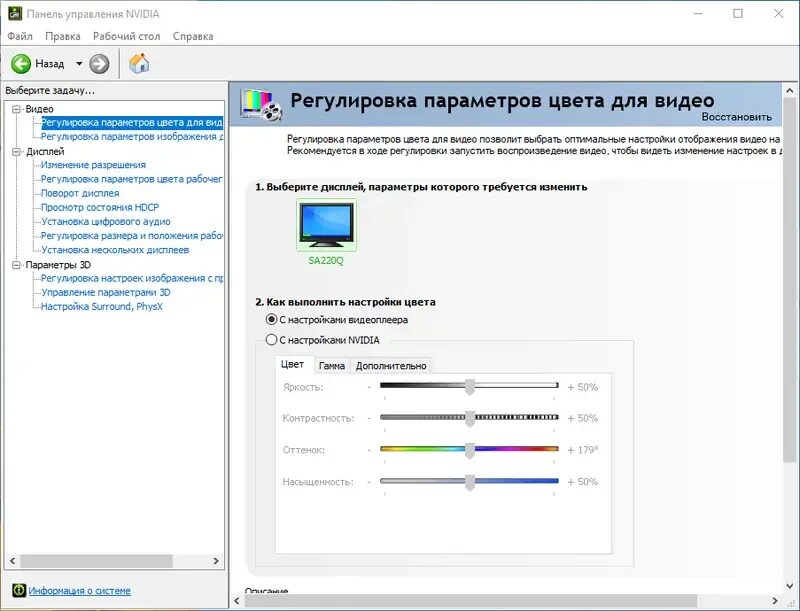
Task: Open 'Просмотр состояния HDCP' task
Action: (100, 208)
